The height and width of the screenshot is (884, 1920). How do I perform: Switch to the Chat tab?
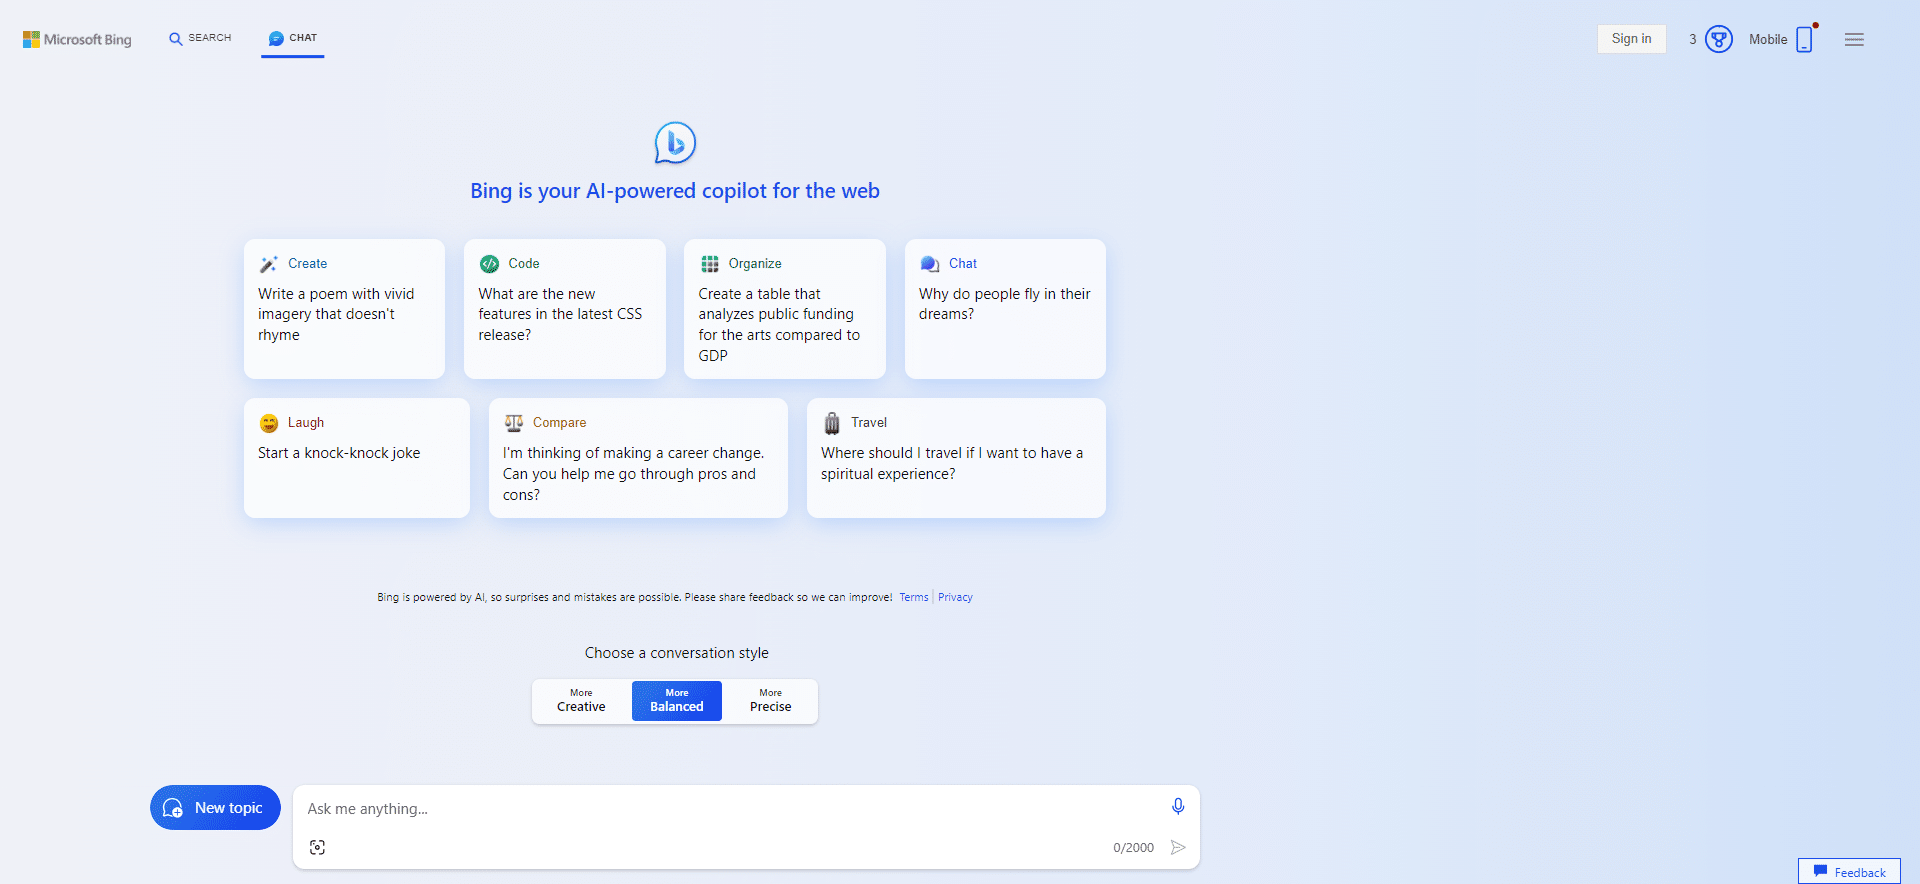coord(293,38)
